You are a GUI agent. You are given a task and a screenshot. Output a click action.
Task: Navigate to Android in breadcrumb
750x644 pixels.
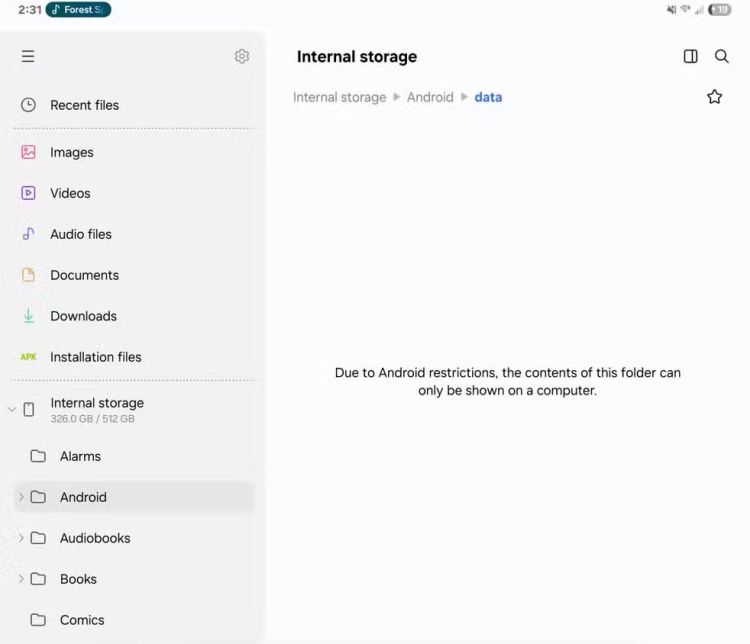tap(430, 98)
